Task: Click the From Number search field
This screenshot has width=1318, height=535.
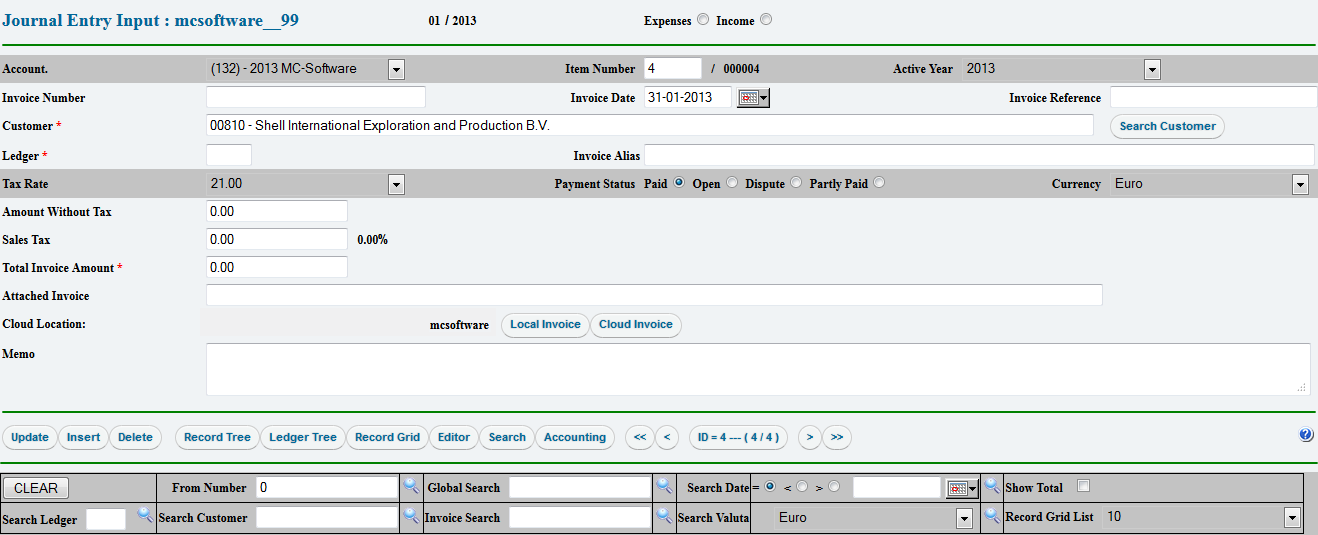Action: (327, 487)
